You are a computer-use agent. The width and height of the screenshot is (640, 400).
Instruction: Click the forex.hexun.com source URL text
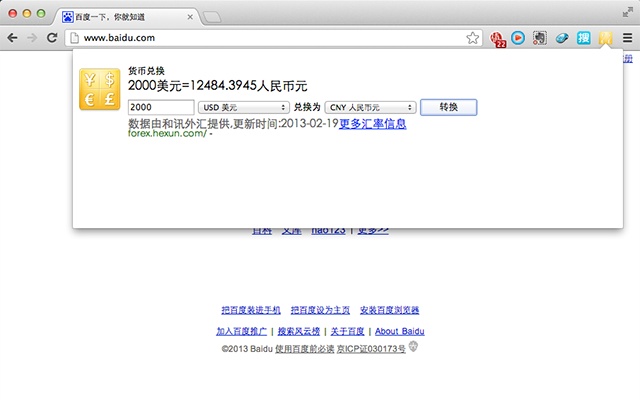pyautogui.click(x=167, y=133)
